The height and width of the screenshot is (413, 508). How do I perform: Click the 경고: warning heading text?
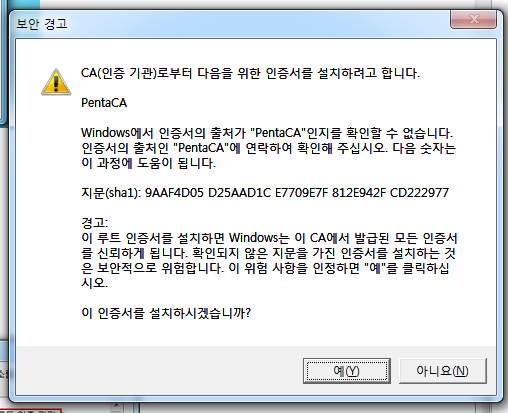(94, 223)
